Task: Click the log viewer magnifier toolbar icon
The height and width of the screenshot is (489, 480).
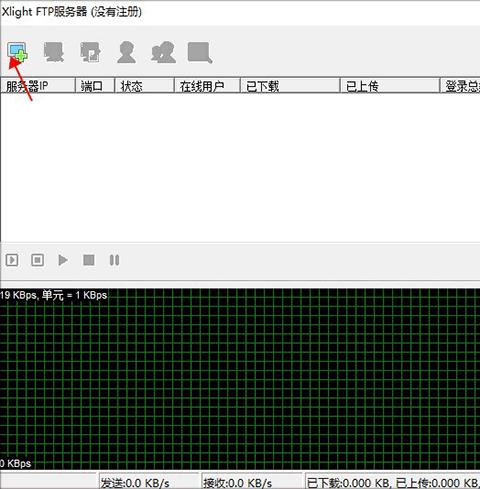Action: pos(200,52)
